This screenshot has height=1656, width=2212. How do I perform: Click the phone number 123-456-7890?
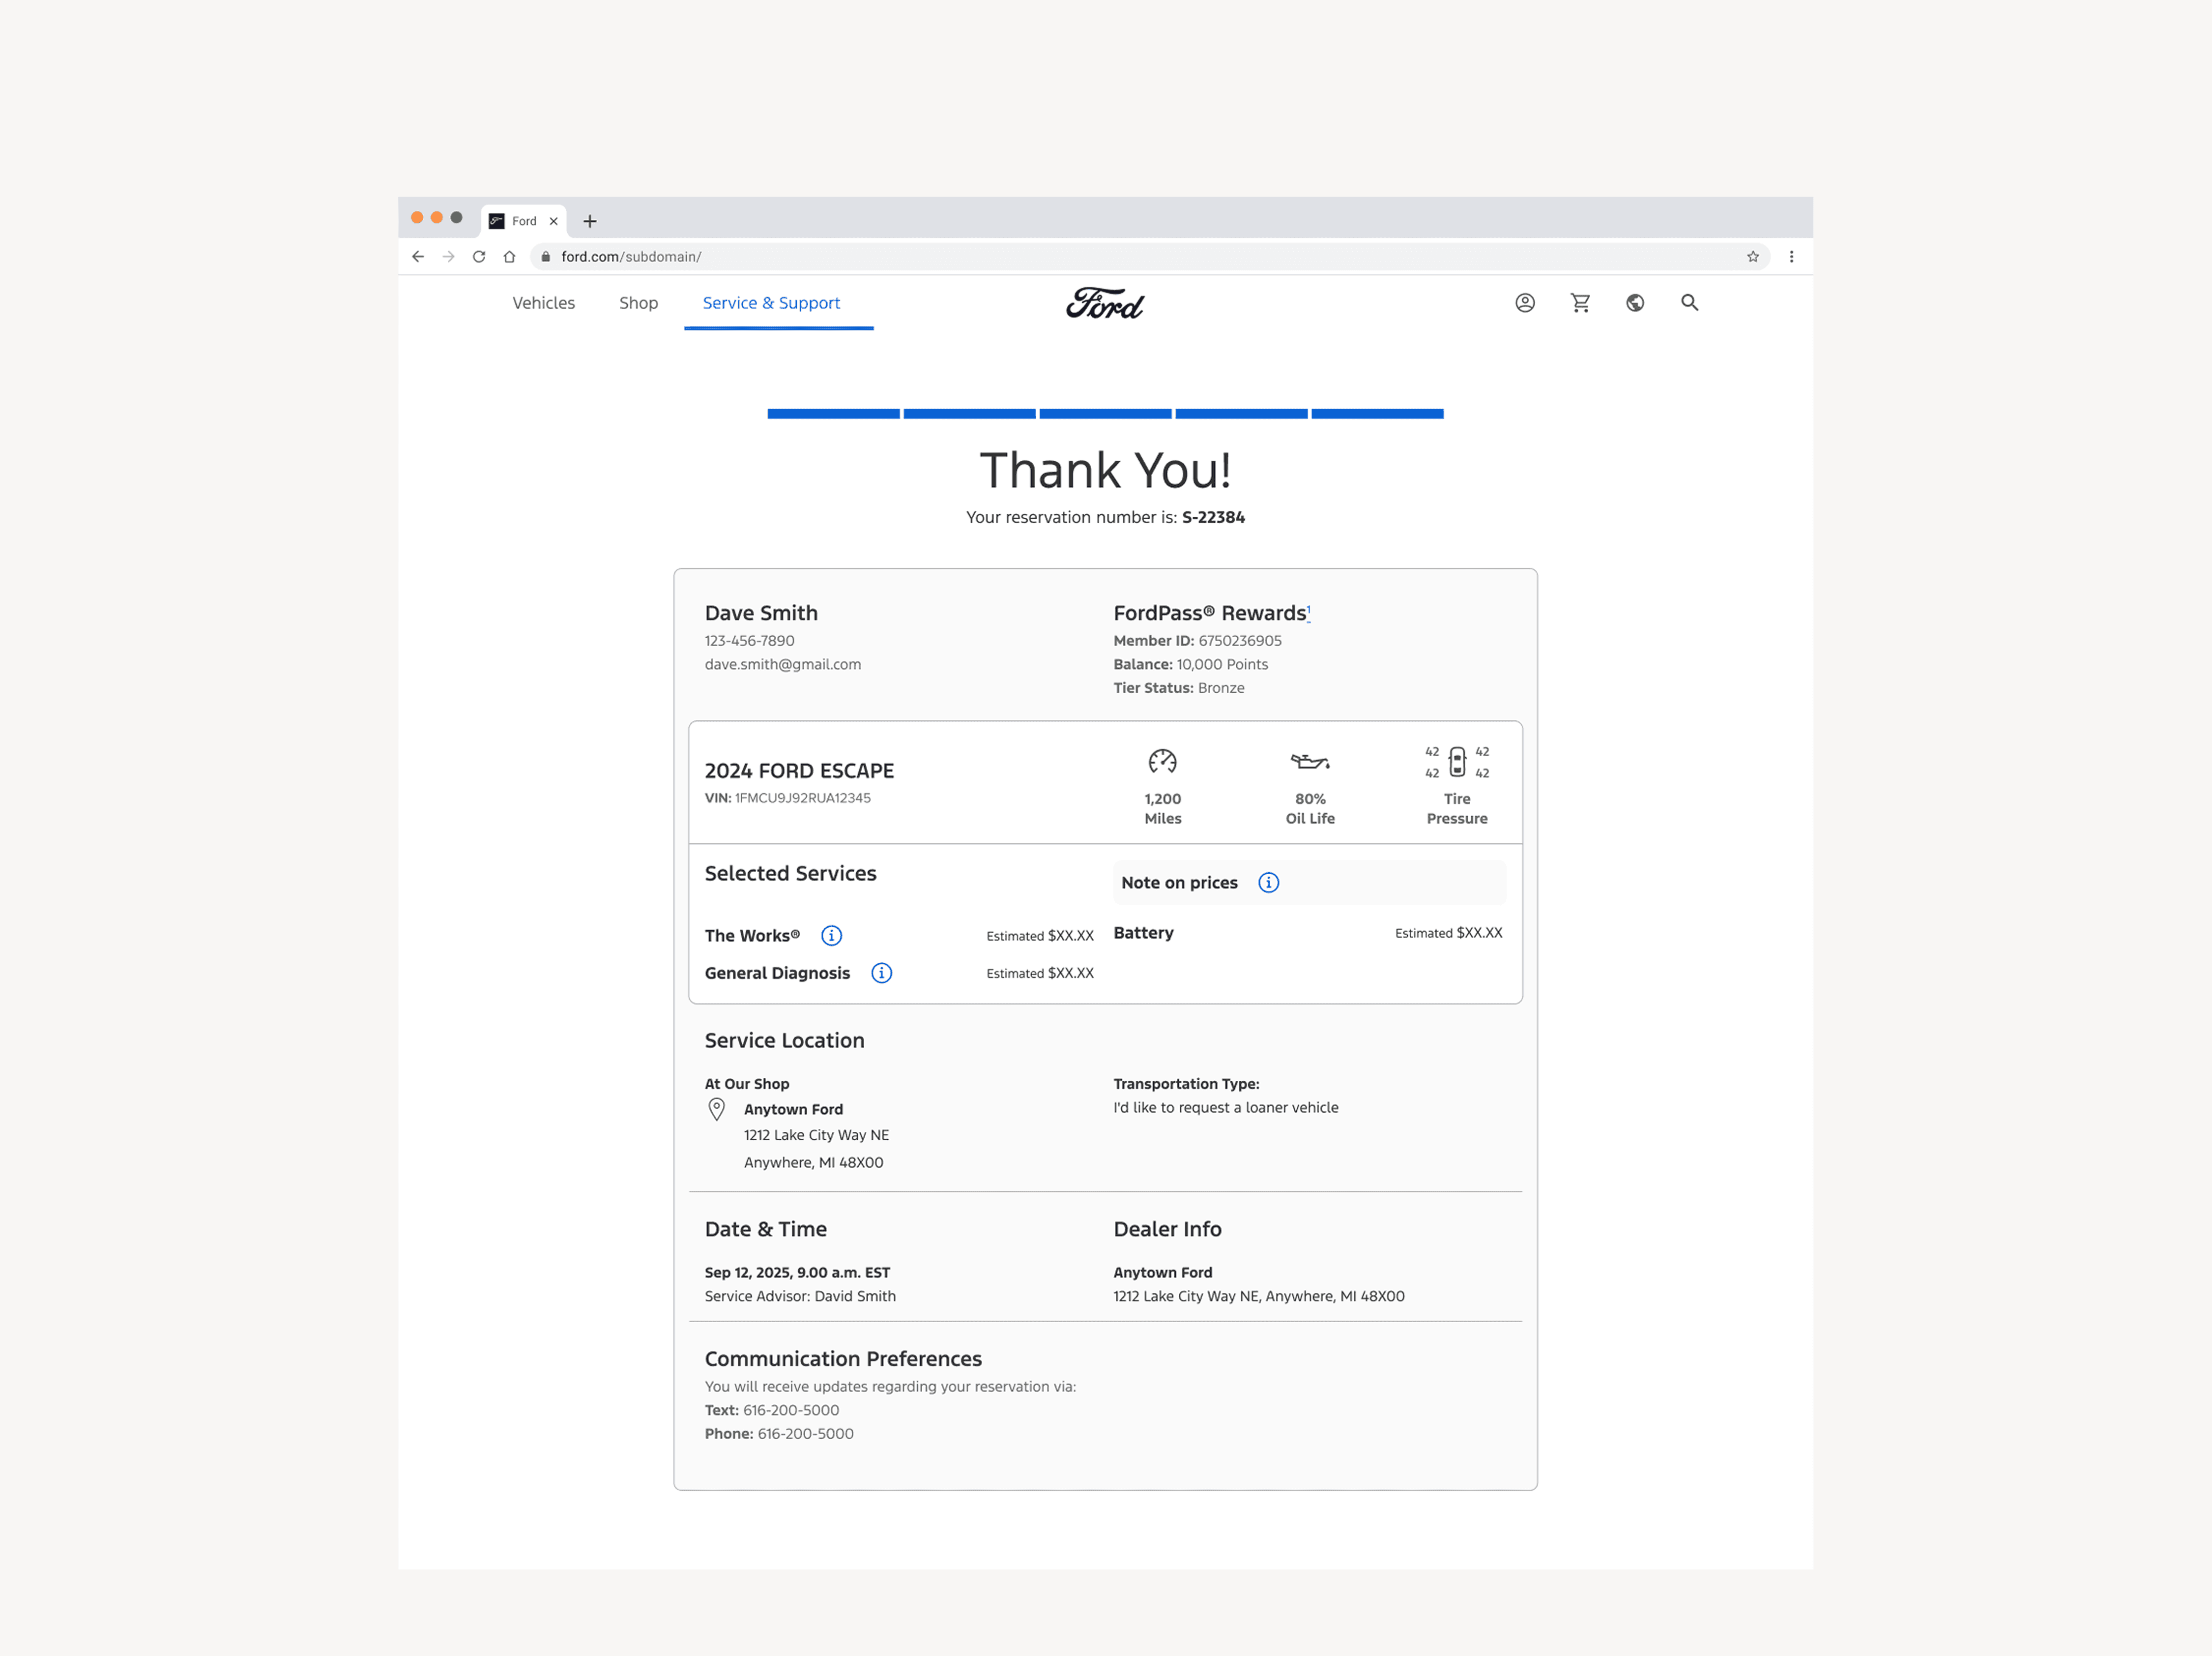[750, 641]
